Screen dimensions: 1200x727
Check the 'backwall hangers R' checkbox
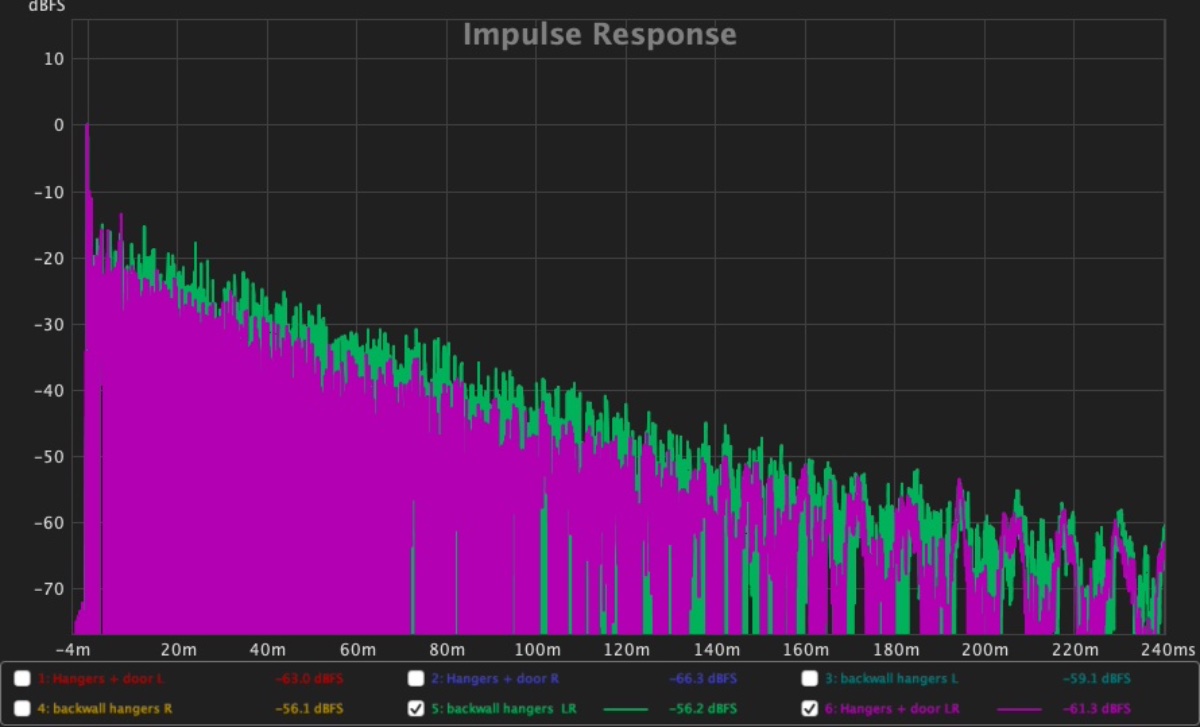tap(22, 708)
